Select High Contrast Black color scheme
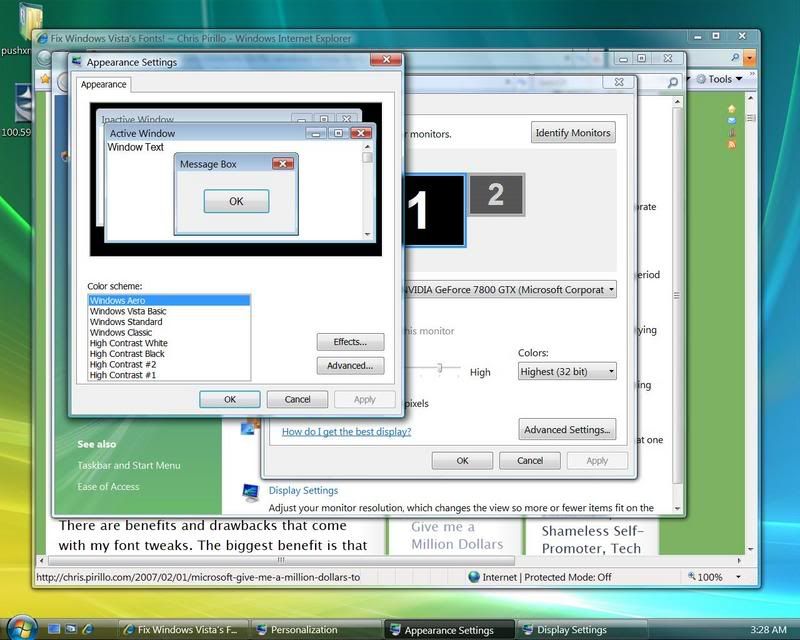This screenshot has height=640, width=800. (169, 354)
